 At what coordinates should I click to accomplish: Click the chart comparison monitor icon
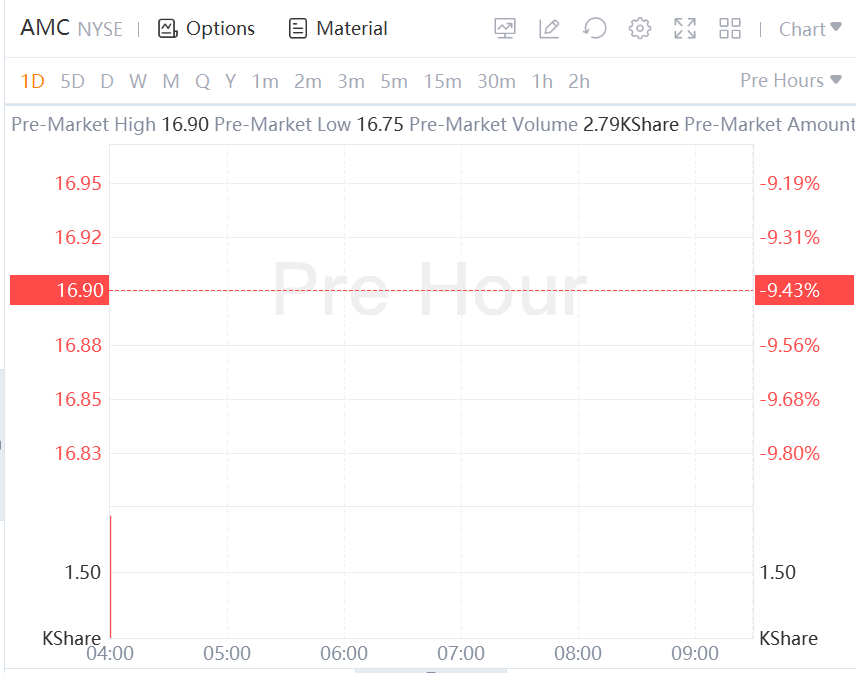[x=505, y=29]
